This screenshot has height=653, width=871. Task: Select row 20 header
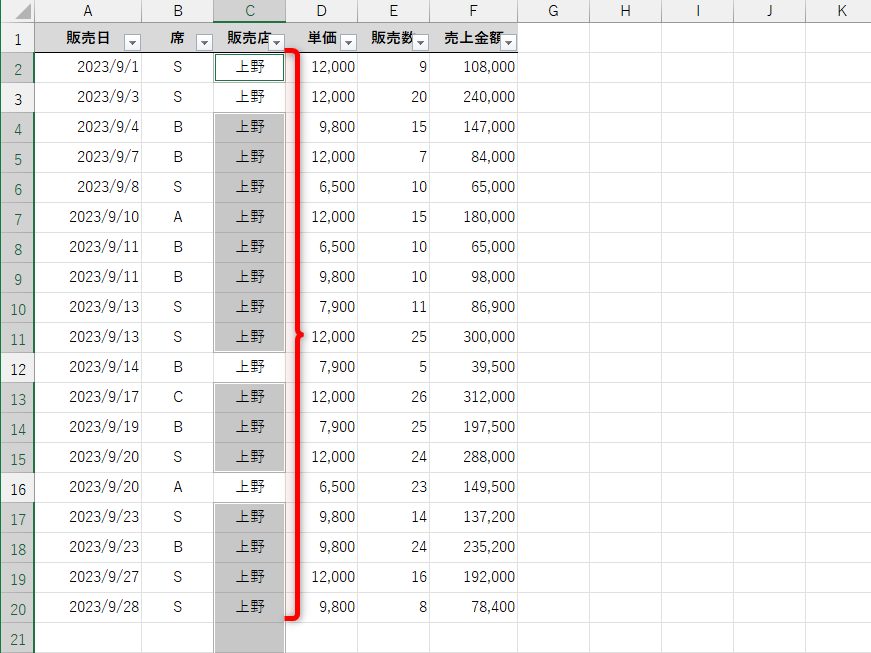click(18, 608)
